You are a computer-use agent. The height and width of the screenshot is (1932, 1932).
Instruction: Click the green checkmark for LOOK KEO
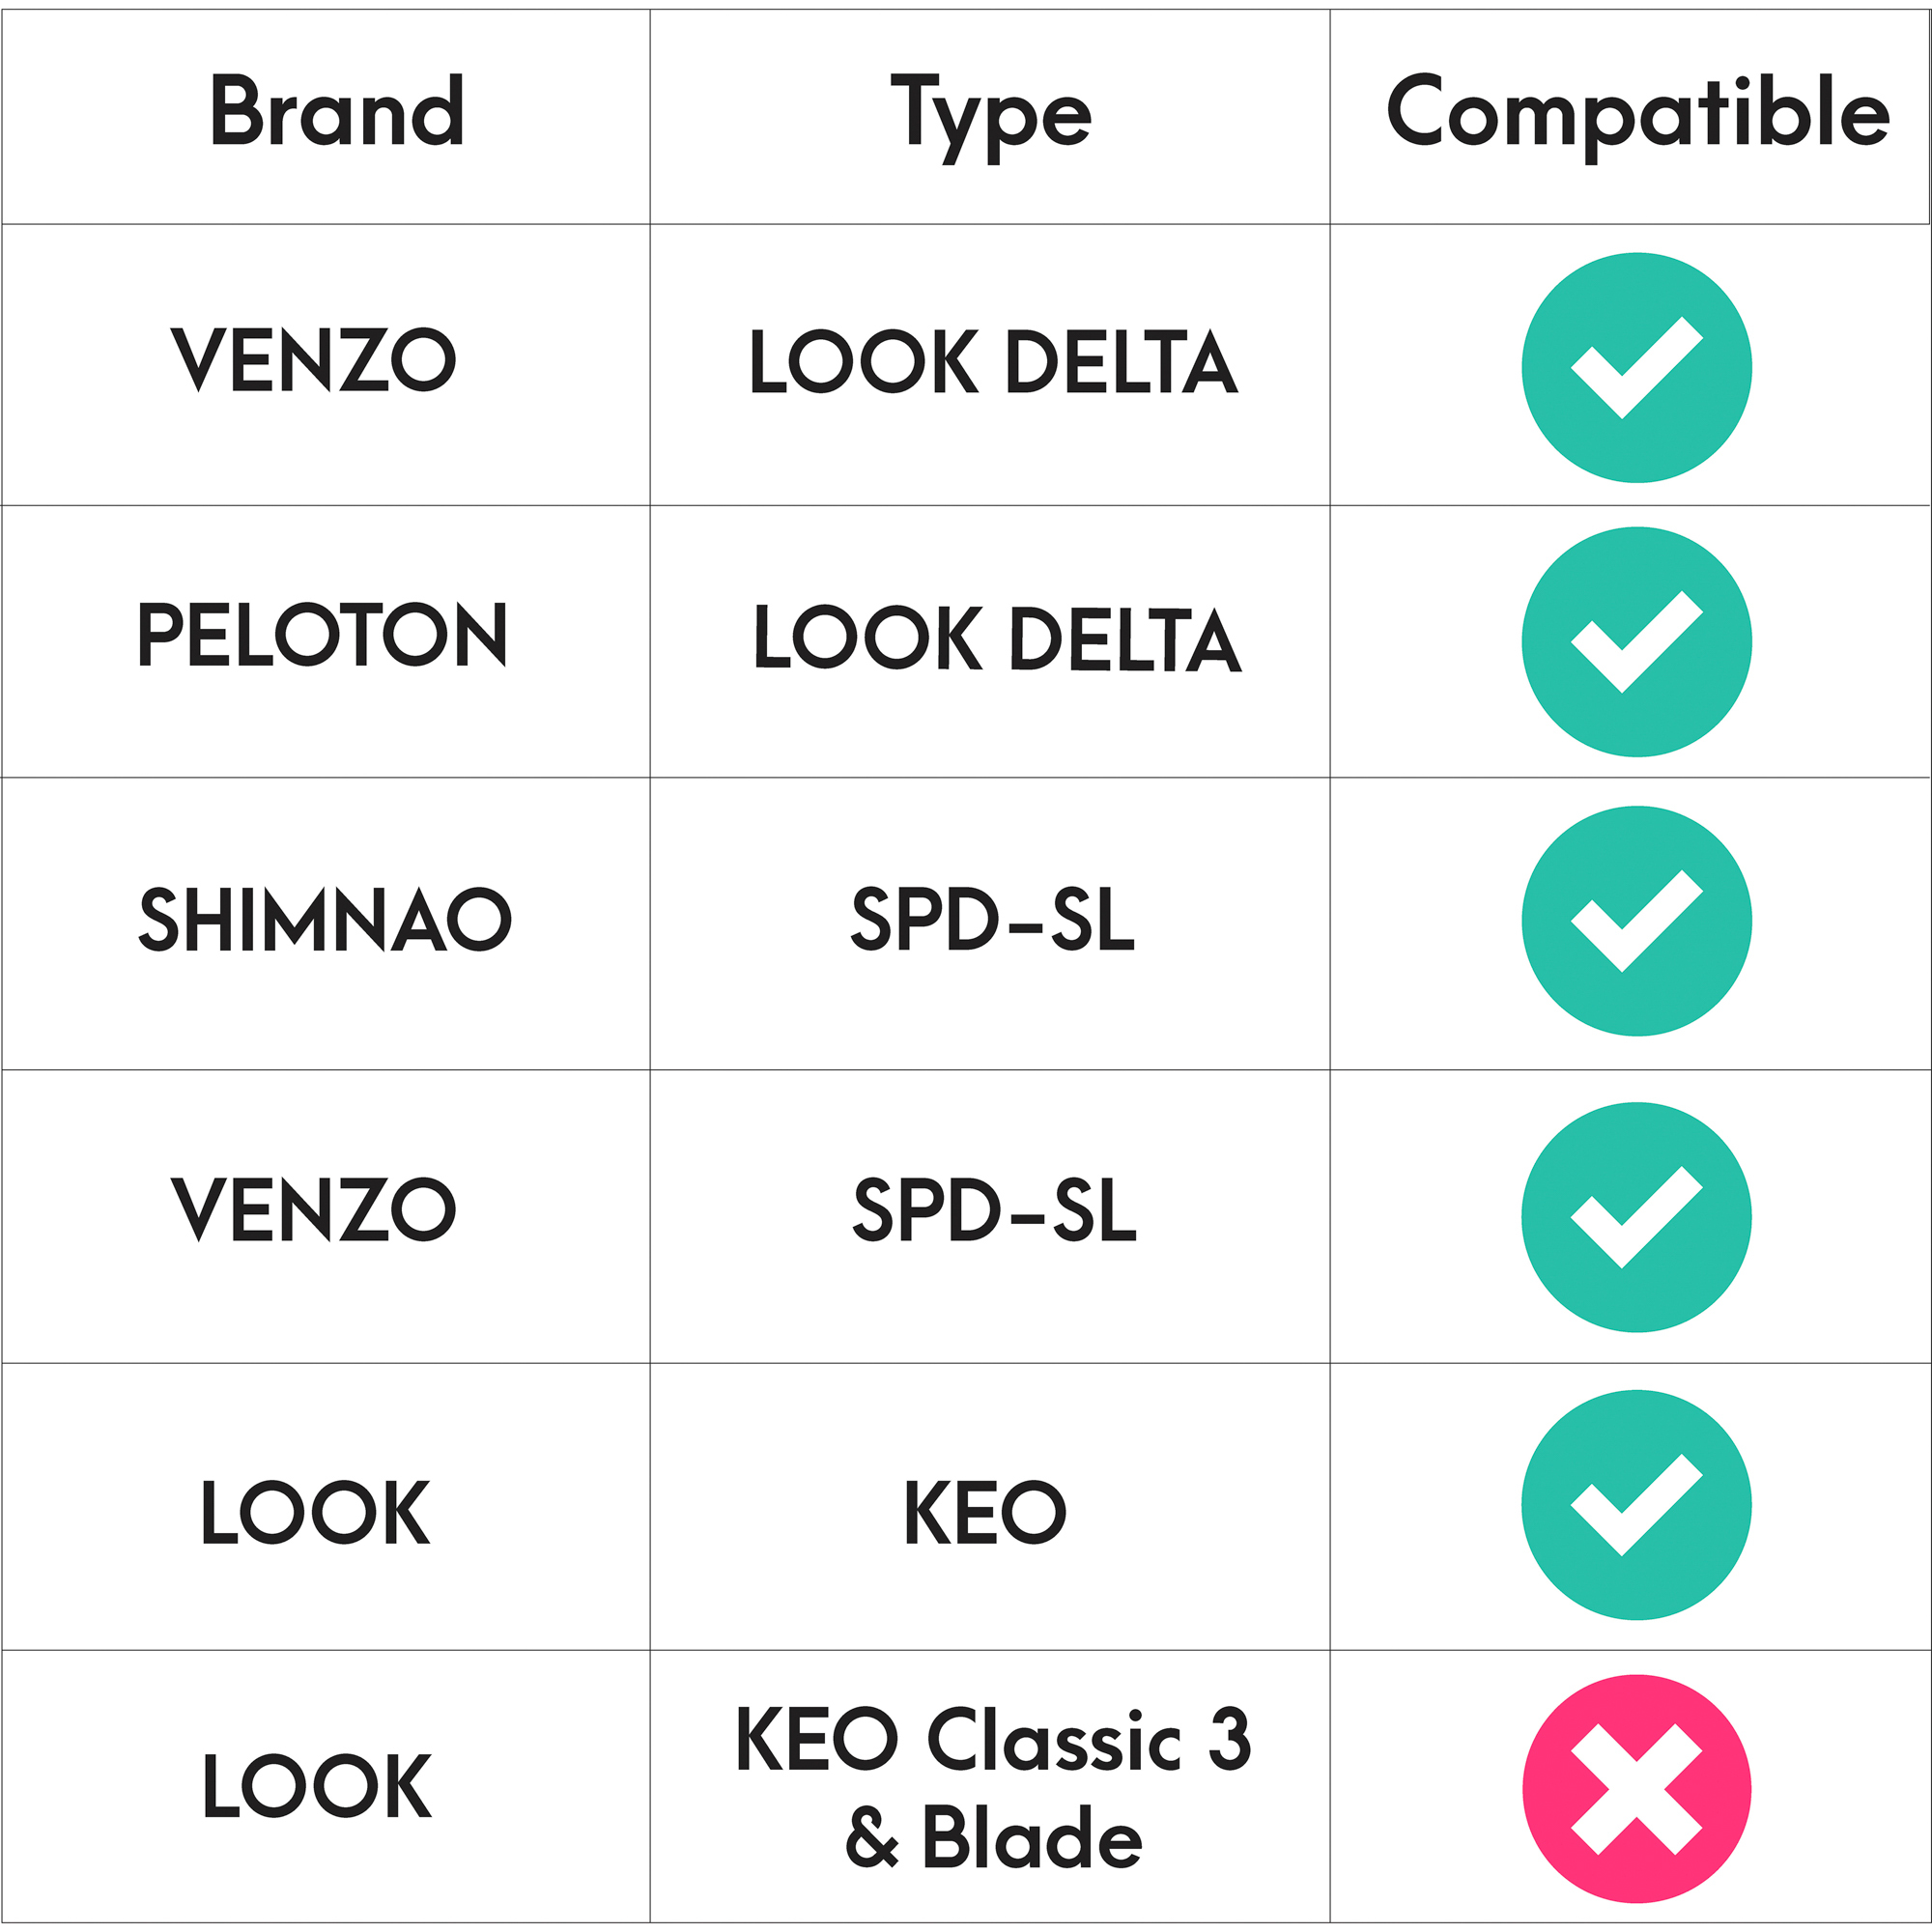1636,1505
